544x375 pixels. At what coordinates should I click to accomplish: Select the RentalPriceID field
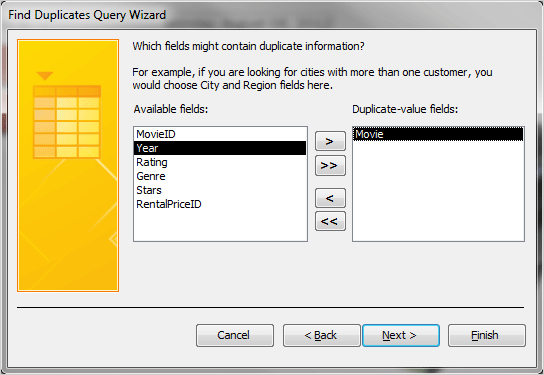[220, 204]
